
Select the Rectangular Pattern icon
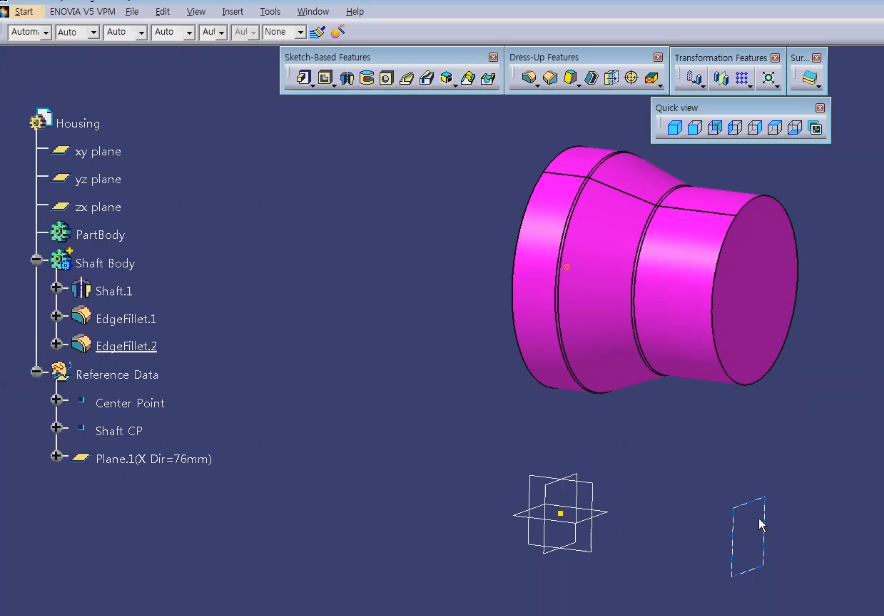coord(741,78)
